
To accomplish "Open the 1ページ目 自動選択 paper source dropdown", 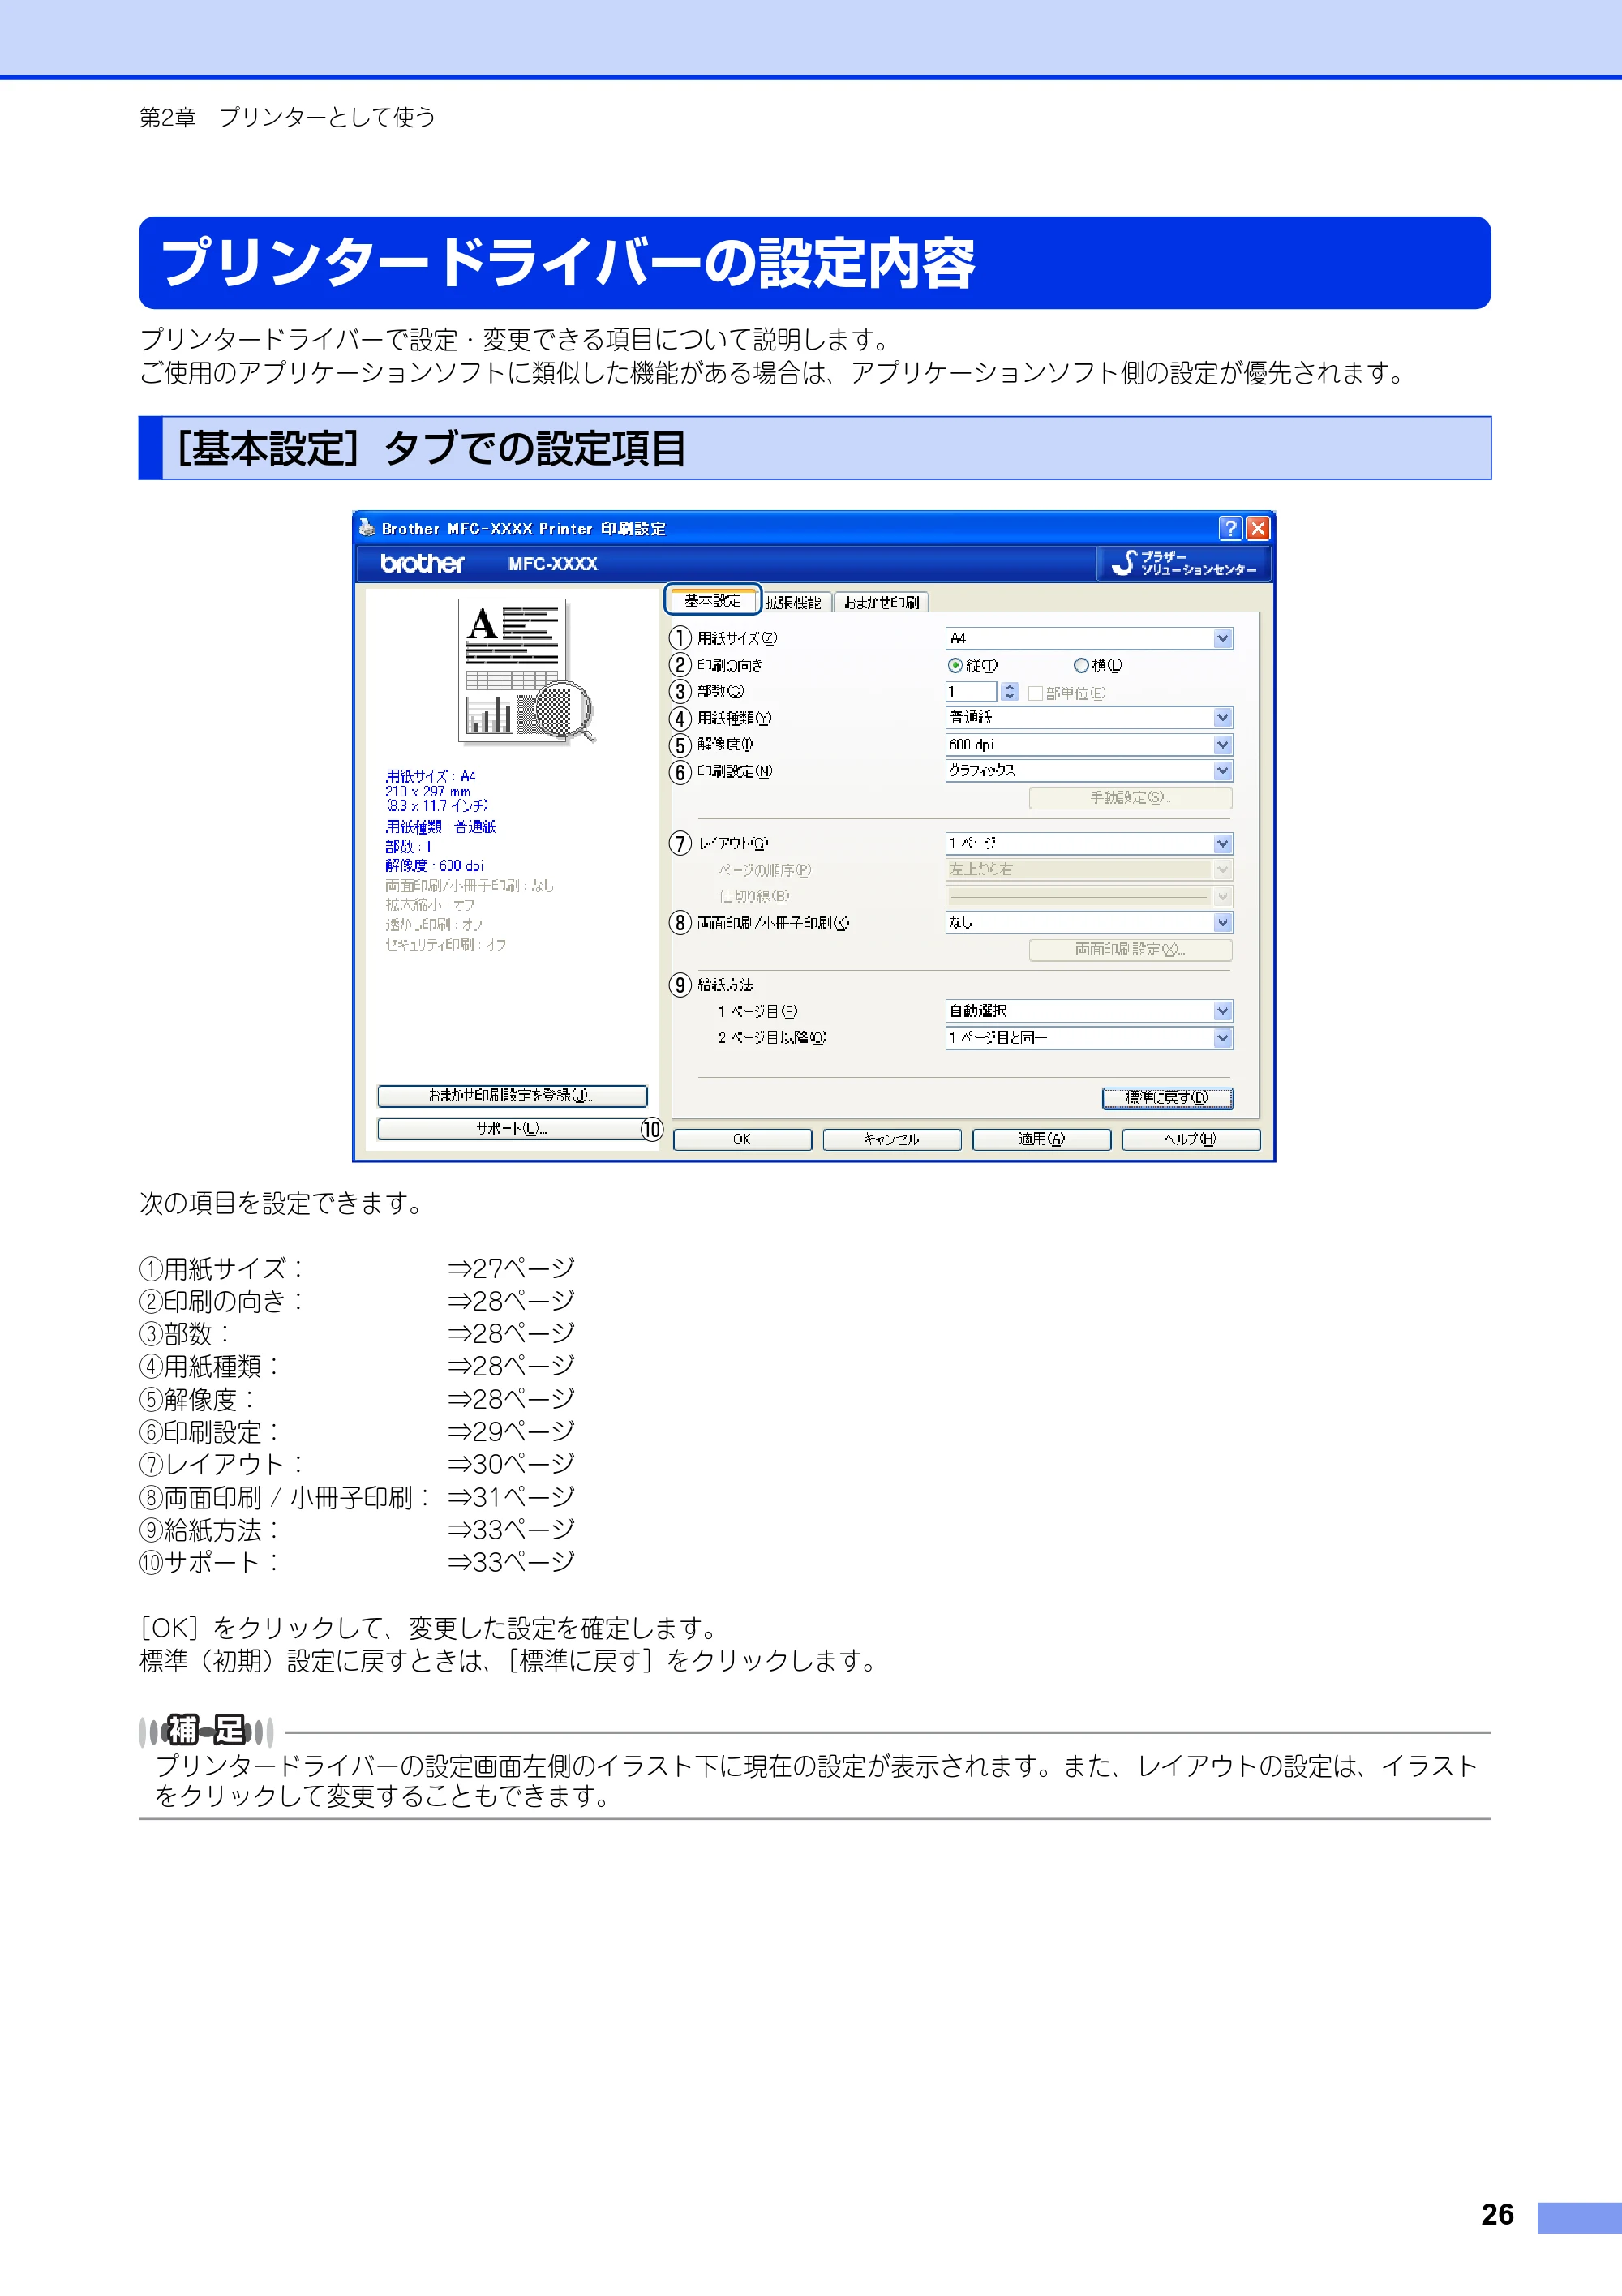I will coord(1089,1011).
